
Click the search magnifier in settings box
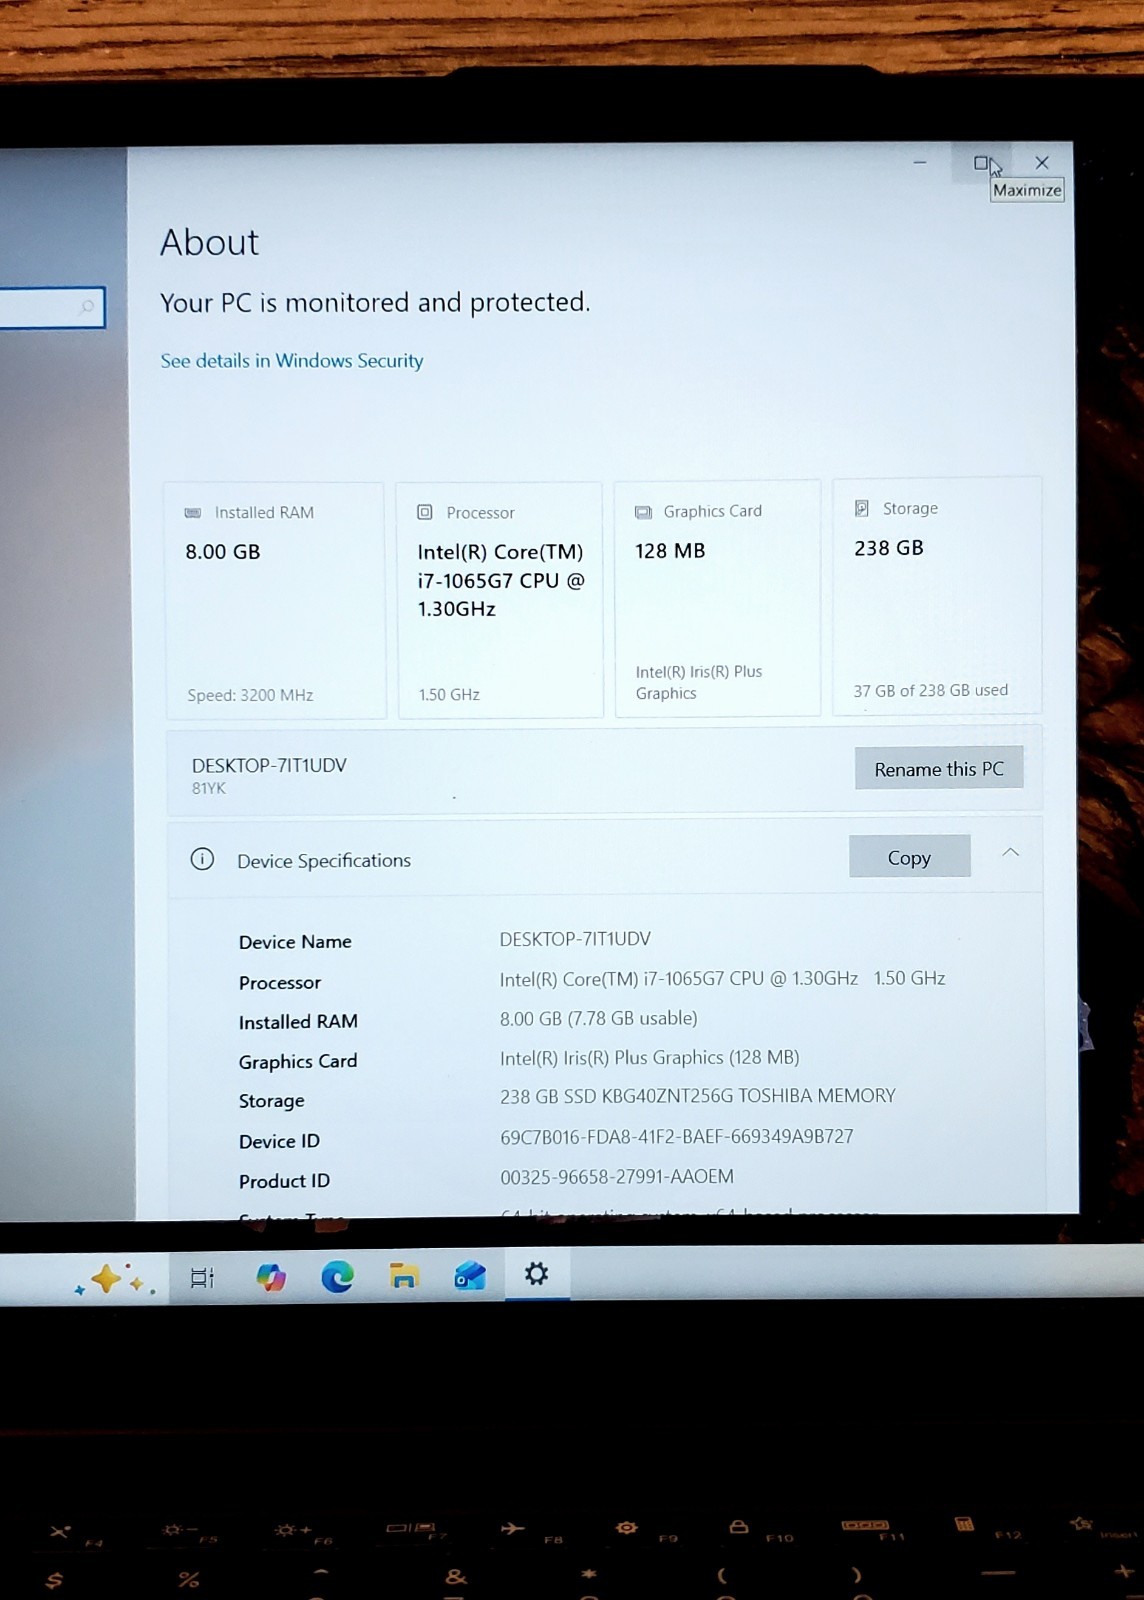coord(87,306)
